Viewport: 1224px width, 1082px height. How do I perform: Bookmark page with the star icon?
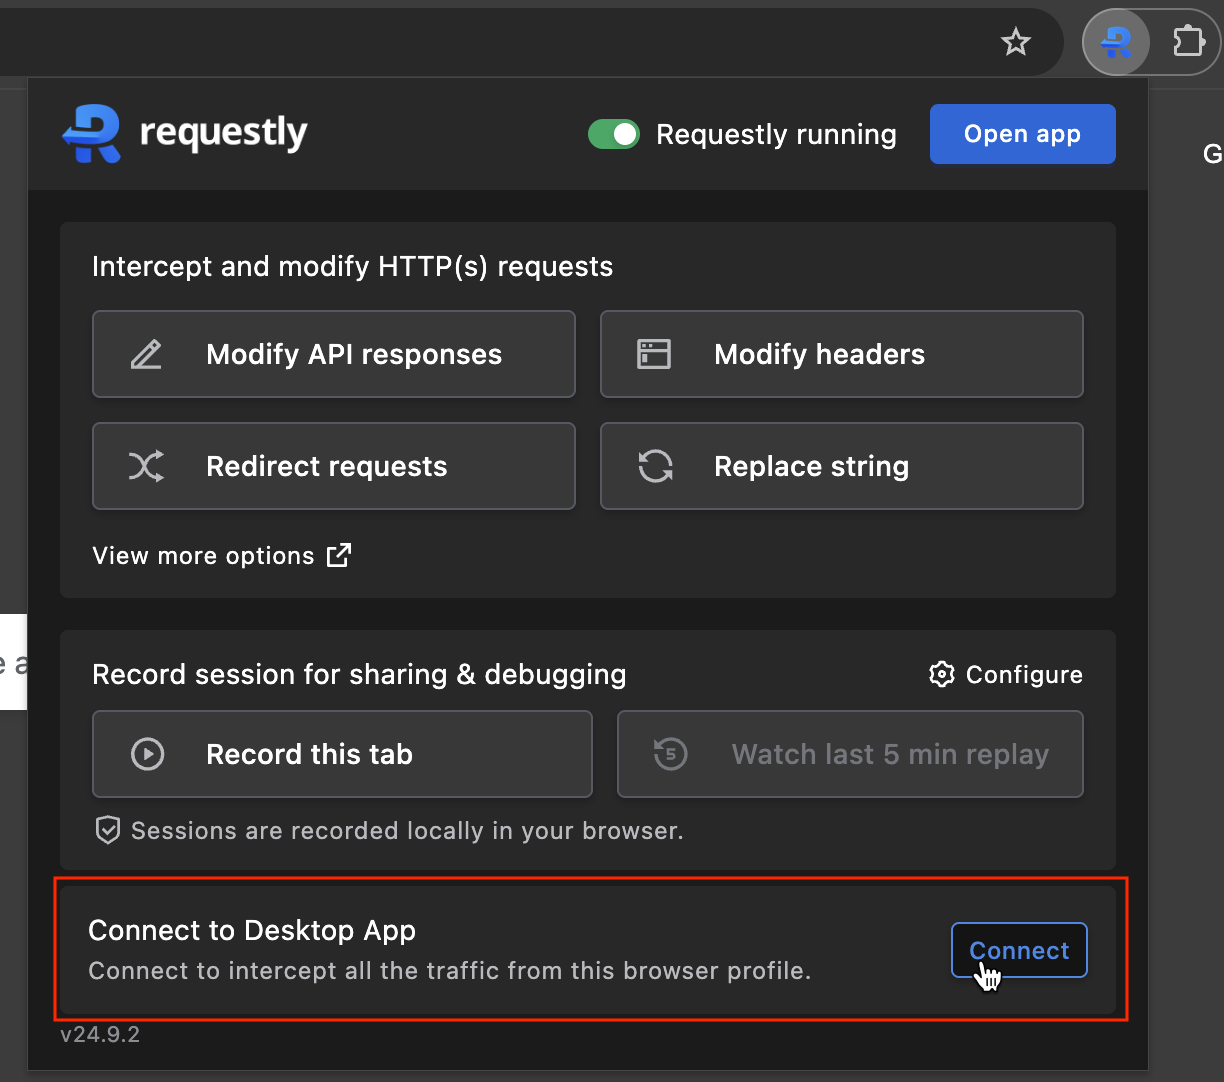click(1016, 42)
